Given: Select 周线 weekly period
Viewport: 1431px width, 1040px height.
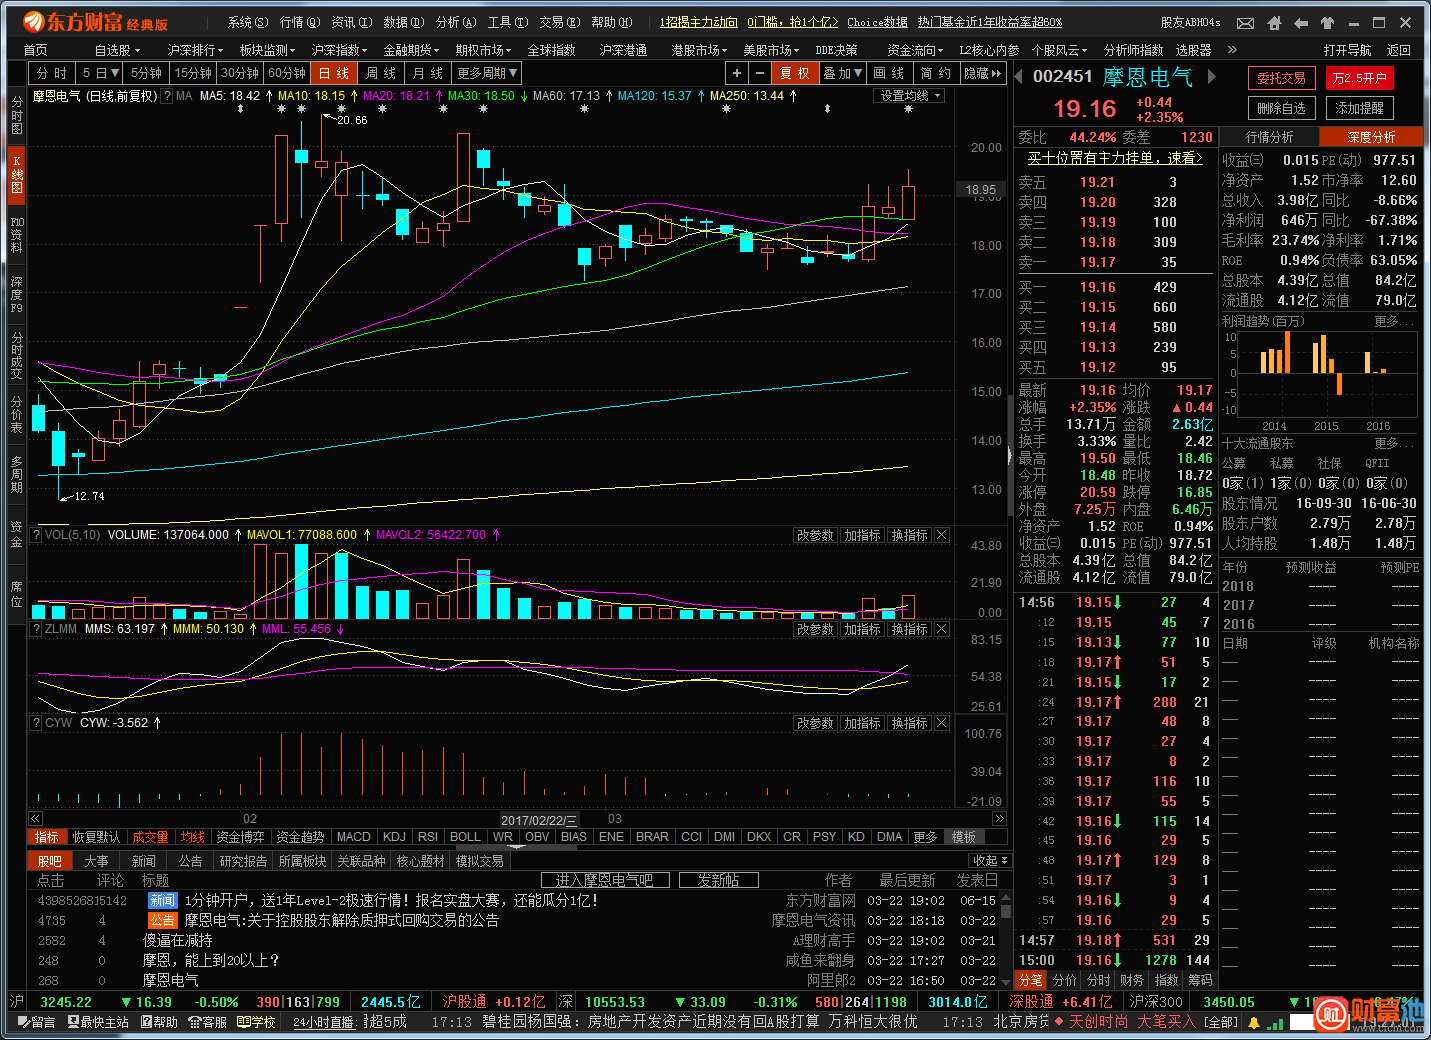Looking at the screenshot, I should pos(380,73).
